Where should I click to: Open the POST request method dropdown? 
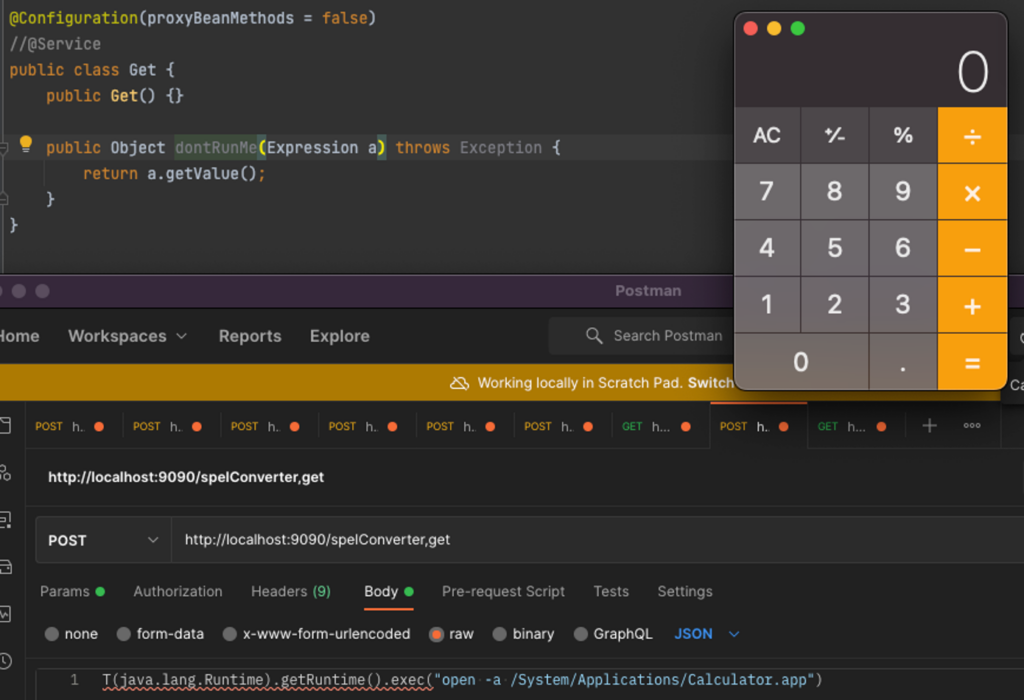click(x=103, y=540)
